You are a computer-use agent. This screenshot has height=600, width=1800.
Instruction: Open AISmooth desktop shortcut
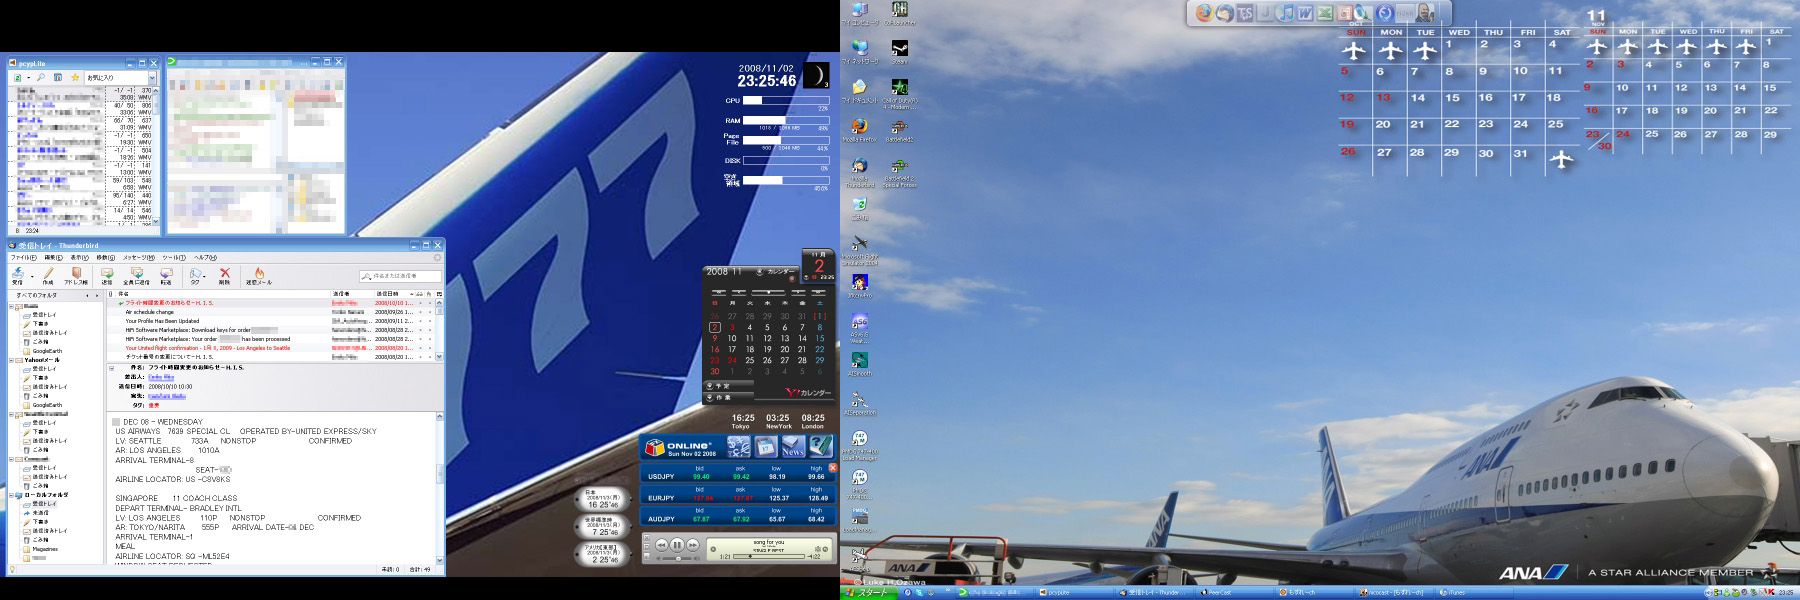tap(859, 364)
